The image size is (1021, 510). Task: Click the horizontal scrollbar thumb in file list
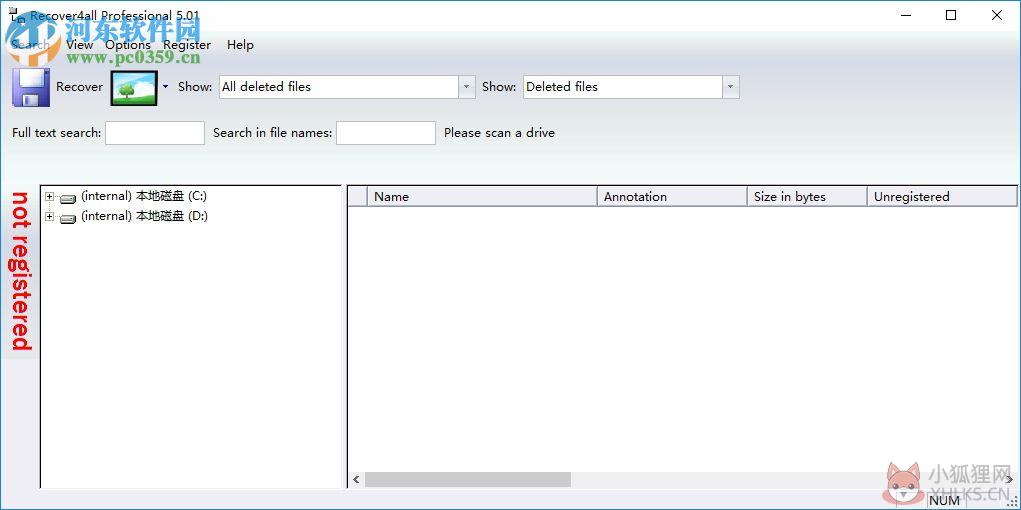[468, 480]
